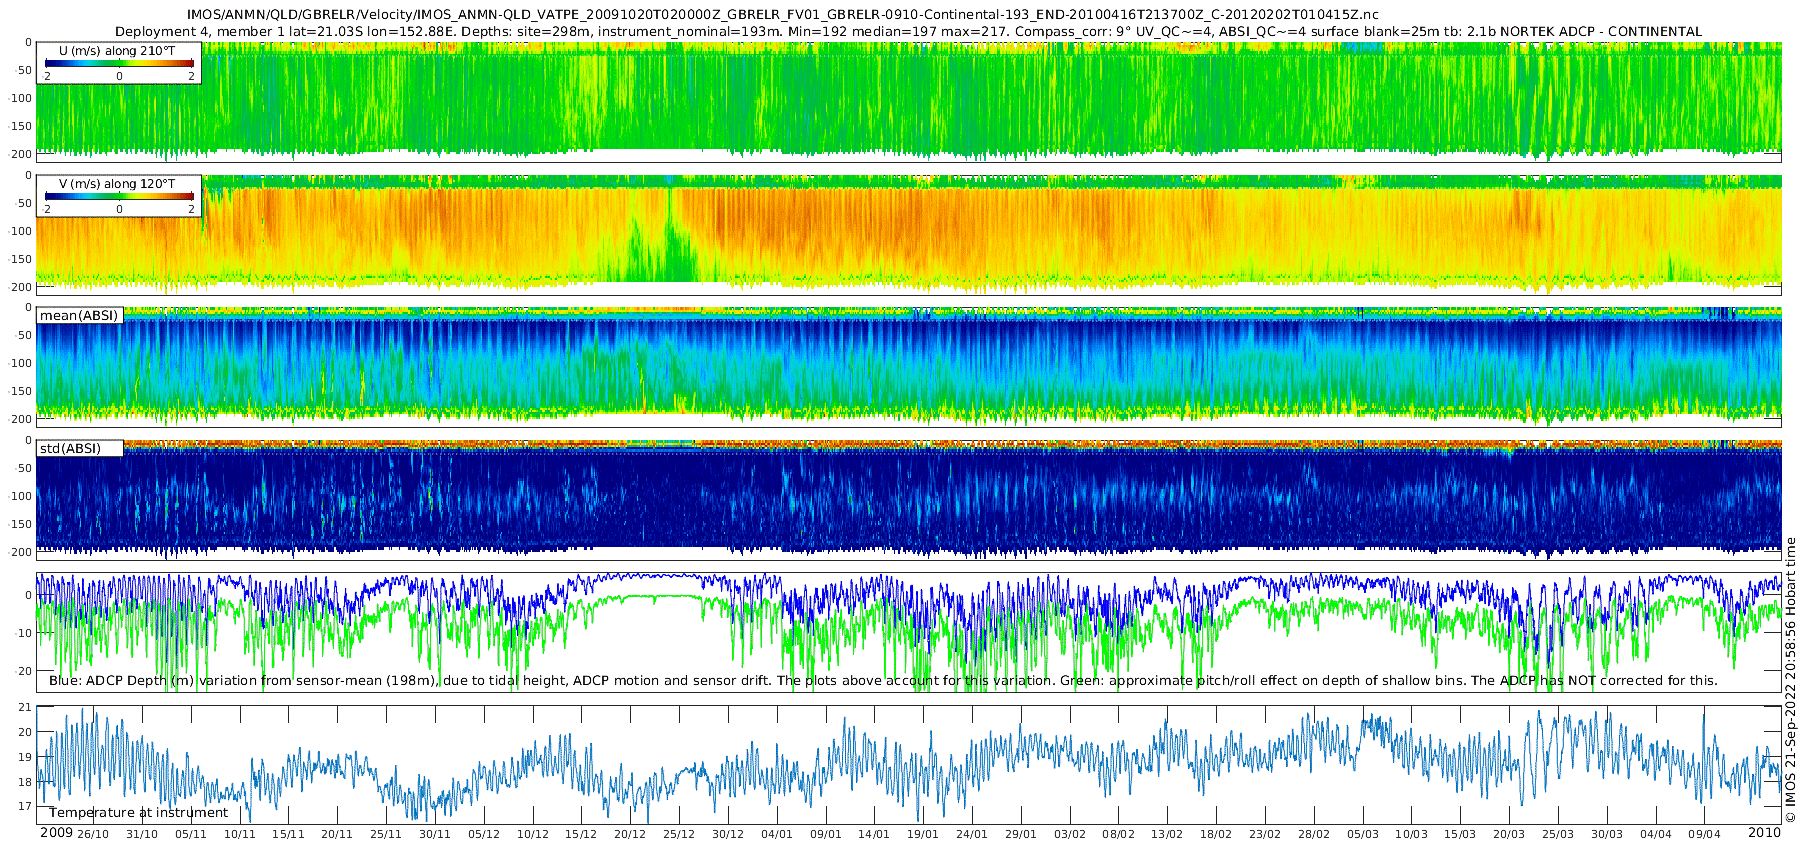This screenshot has width=1800, height=850.
Task: Click the 'Deployment 4, member 1' subtitle line
Action: (x=908, y=32)
